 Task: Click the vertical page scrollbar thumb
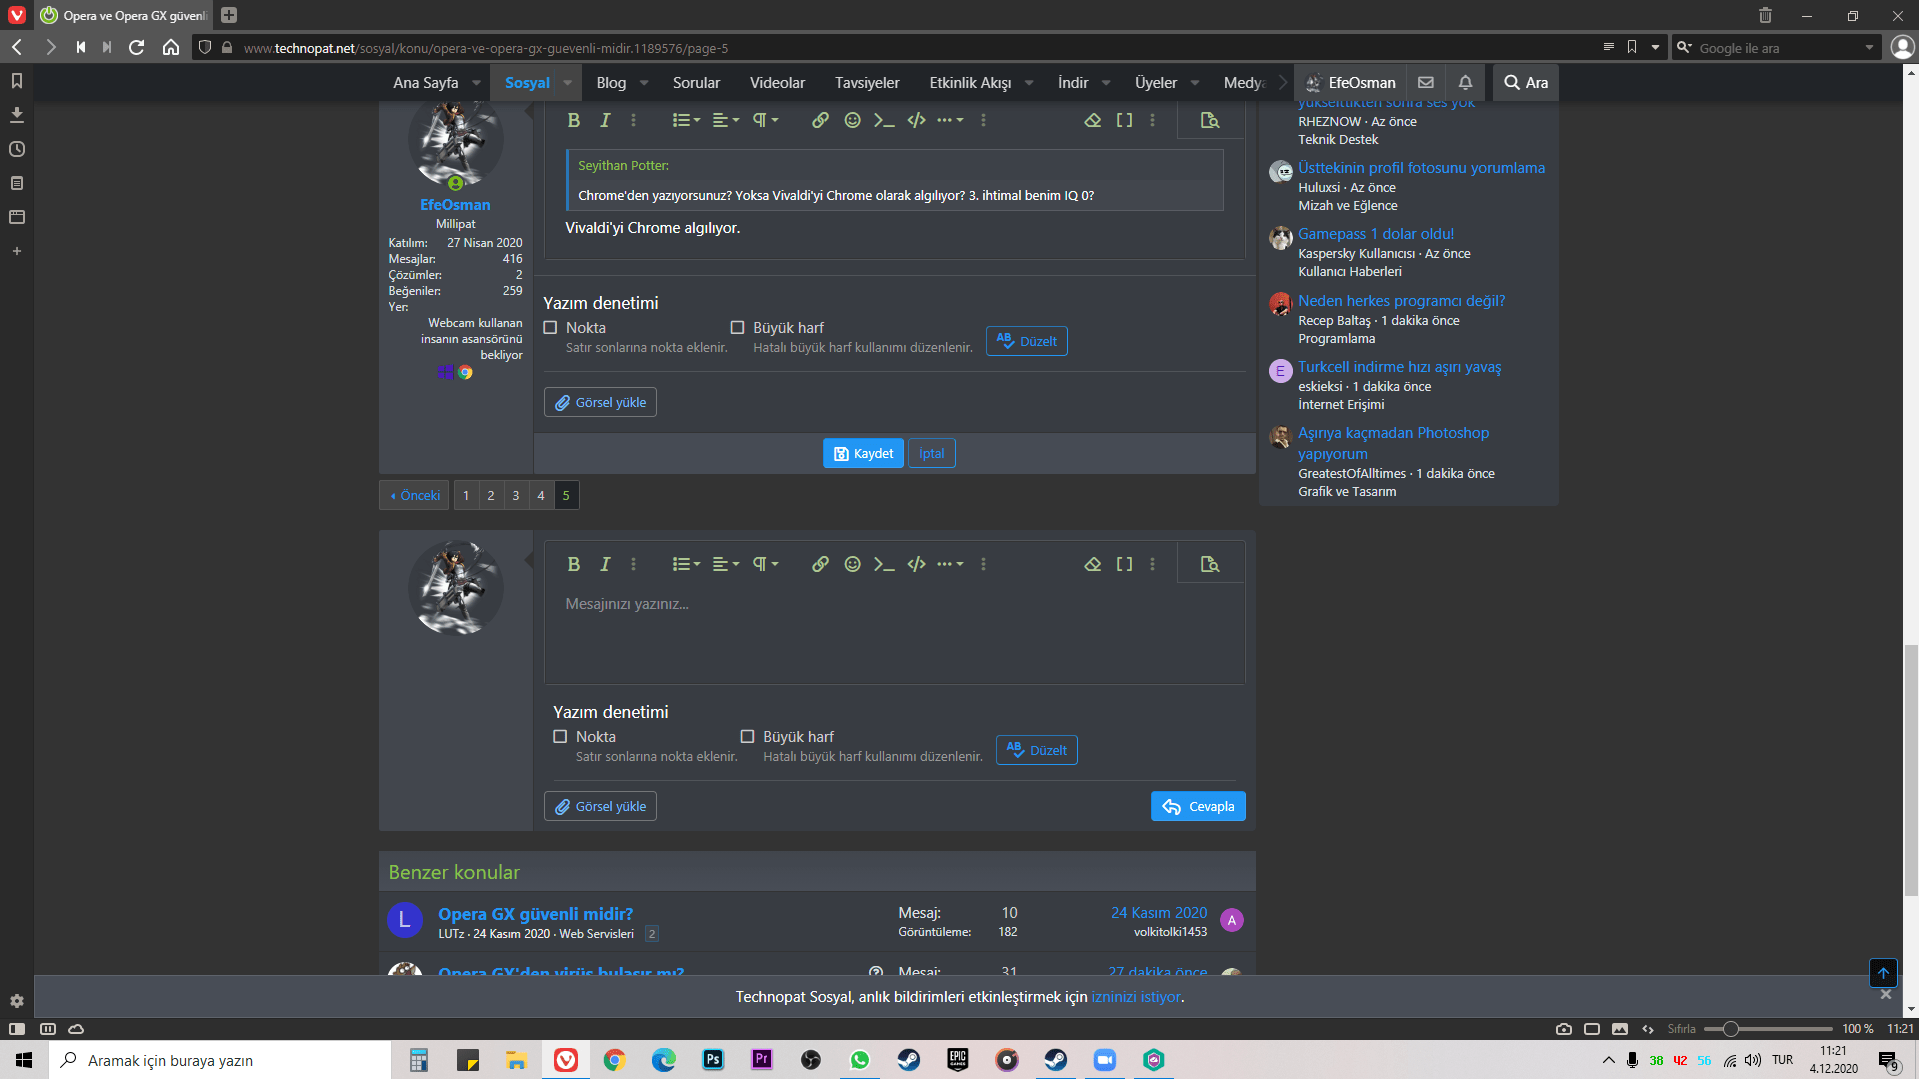(1911, 771)
